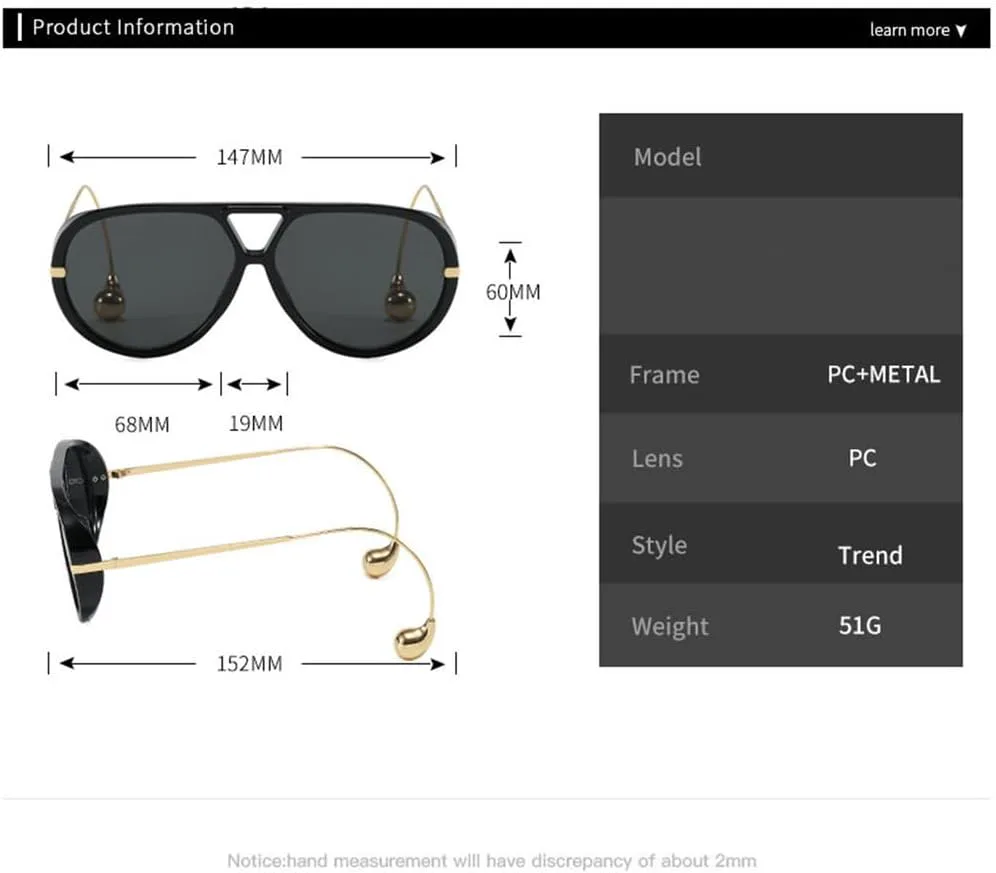The width and height of the screenshot is (996, 873).
Task: Click the 68MM lens width label
Action: click(142, 424)
